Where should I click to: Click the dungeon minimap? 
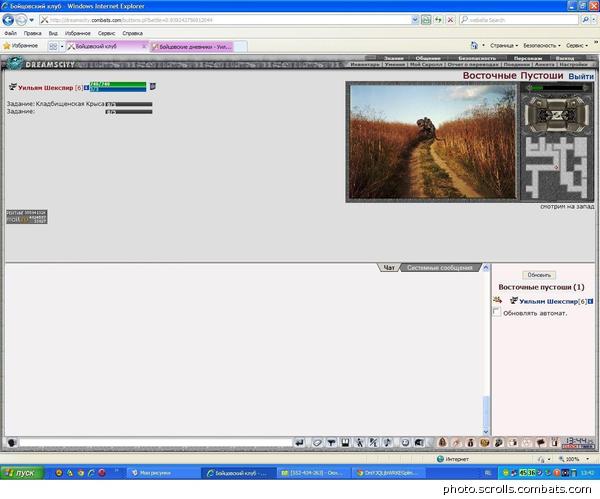[556, 166]
